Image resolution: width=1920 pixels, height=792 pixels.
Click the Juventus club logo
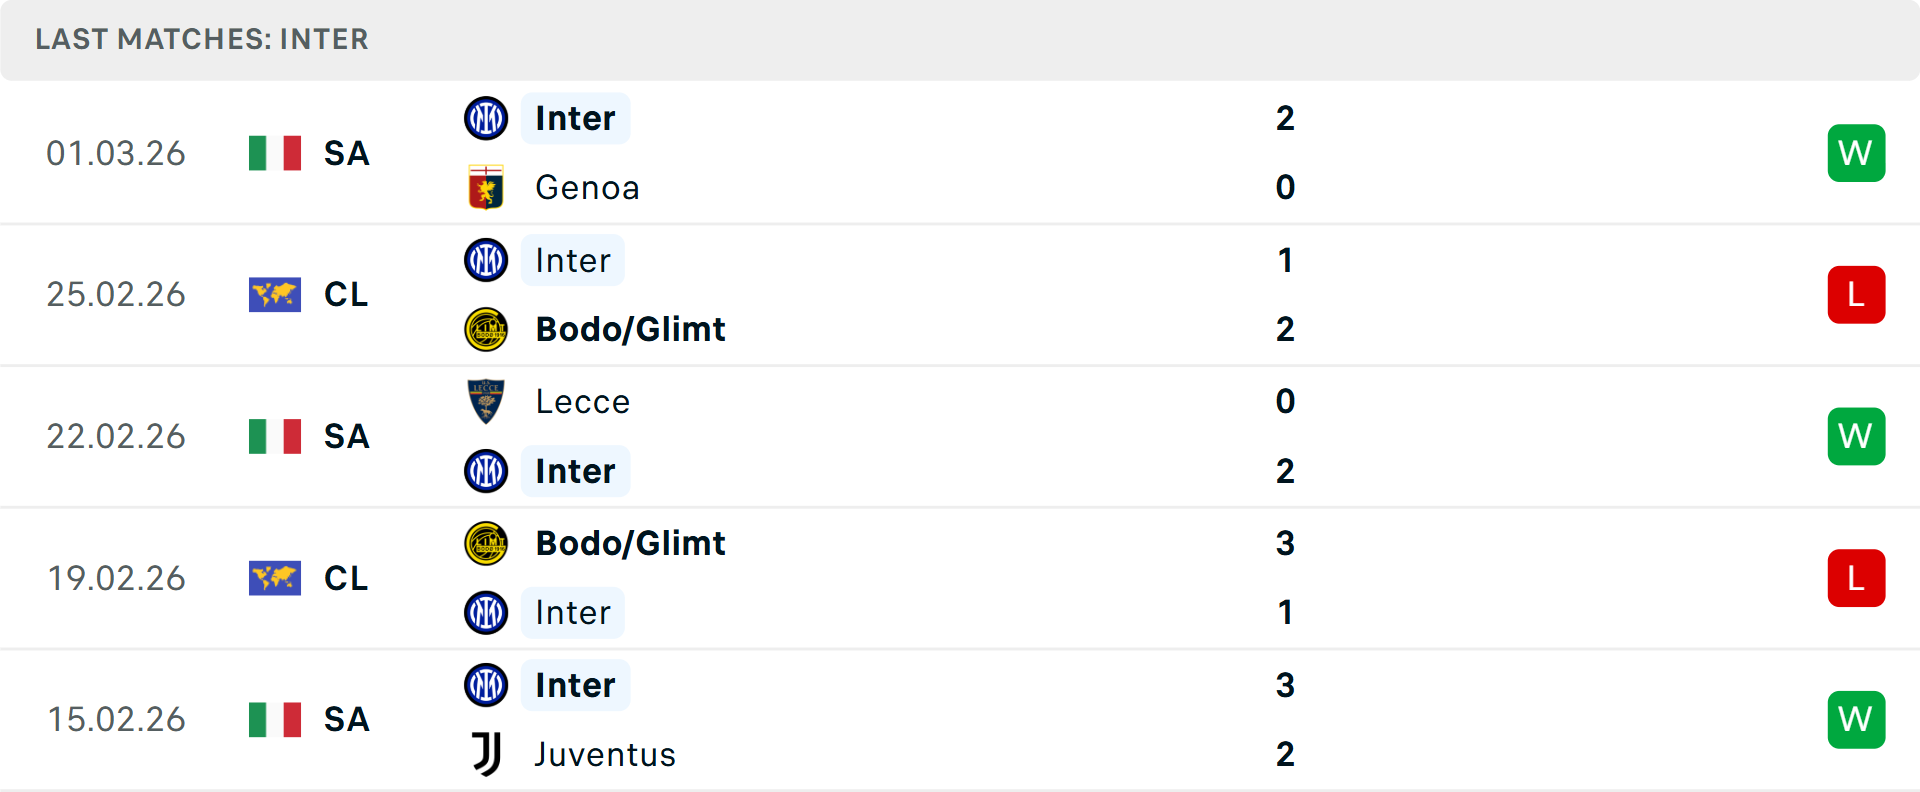(x=486, y=754)
